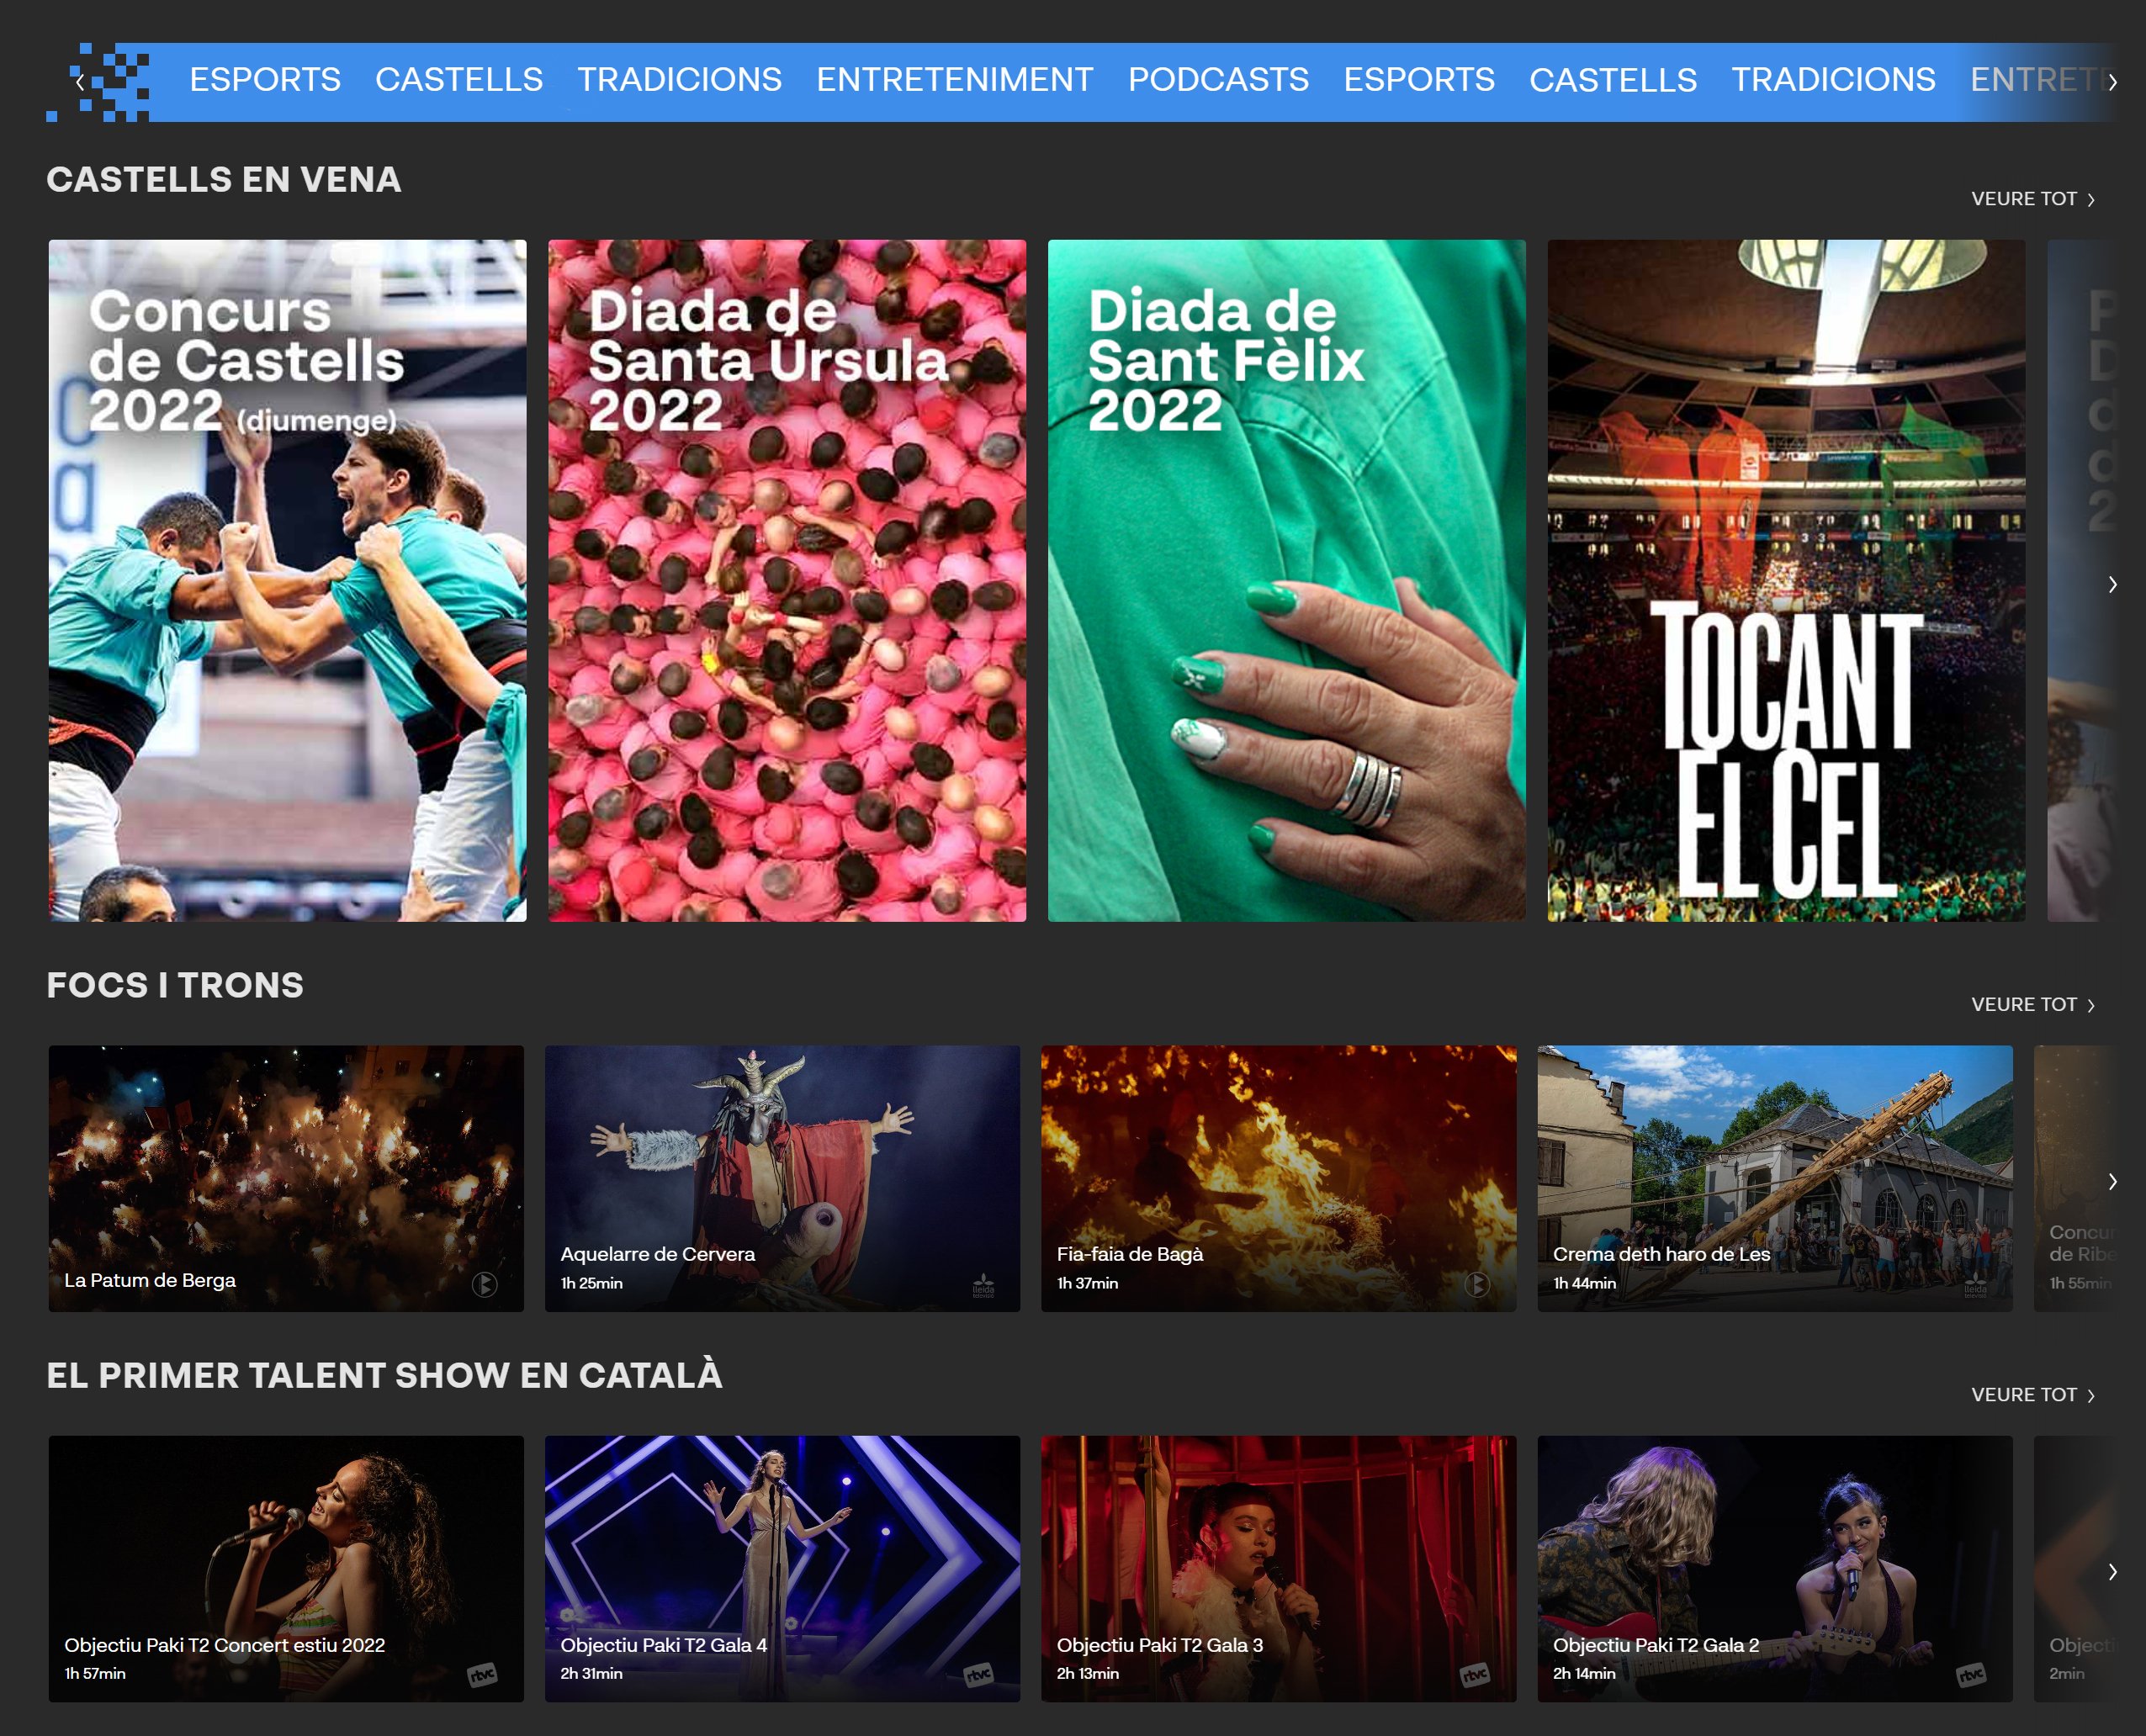Open the CASTELLS EN VENA section heading
Viewport: 2146px width, 1736px height.
[x=224, y=180]
